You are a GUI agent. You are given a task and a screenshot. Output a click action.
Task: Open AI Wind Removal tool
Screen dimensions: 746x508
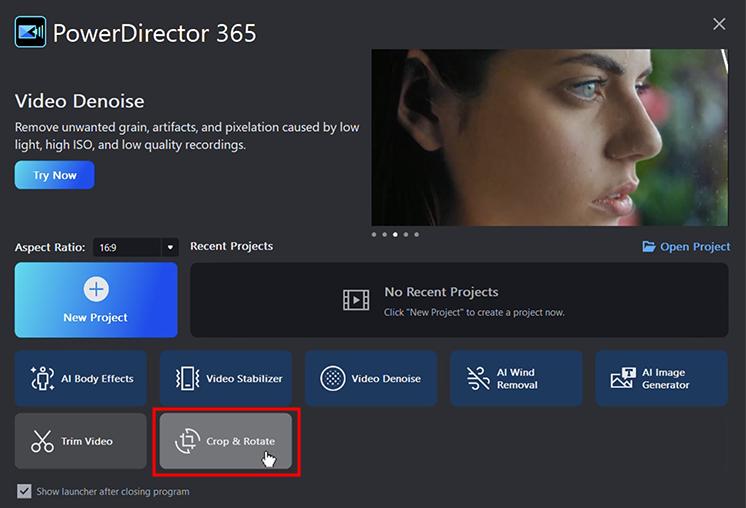tap(516, 378)
